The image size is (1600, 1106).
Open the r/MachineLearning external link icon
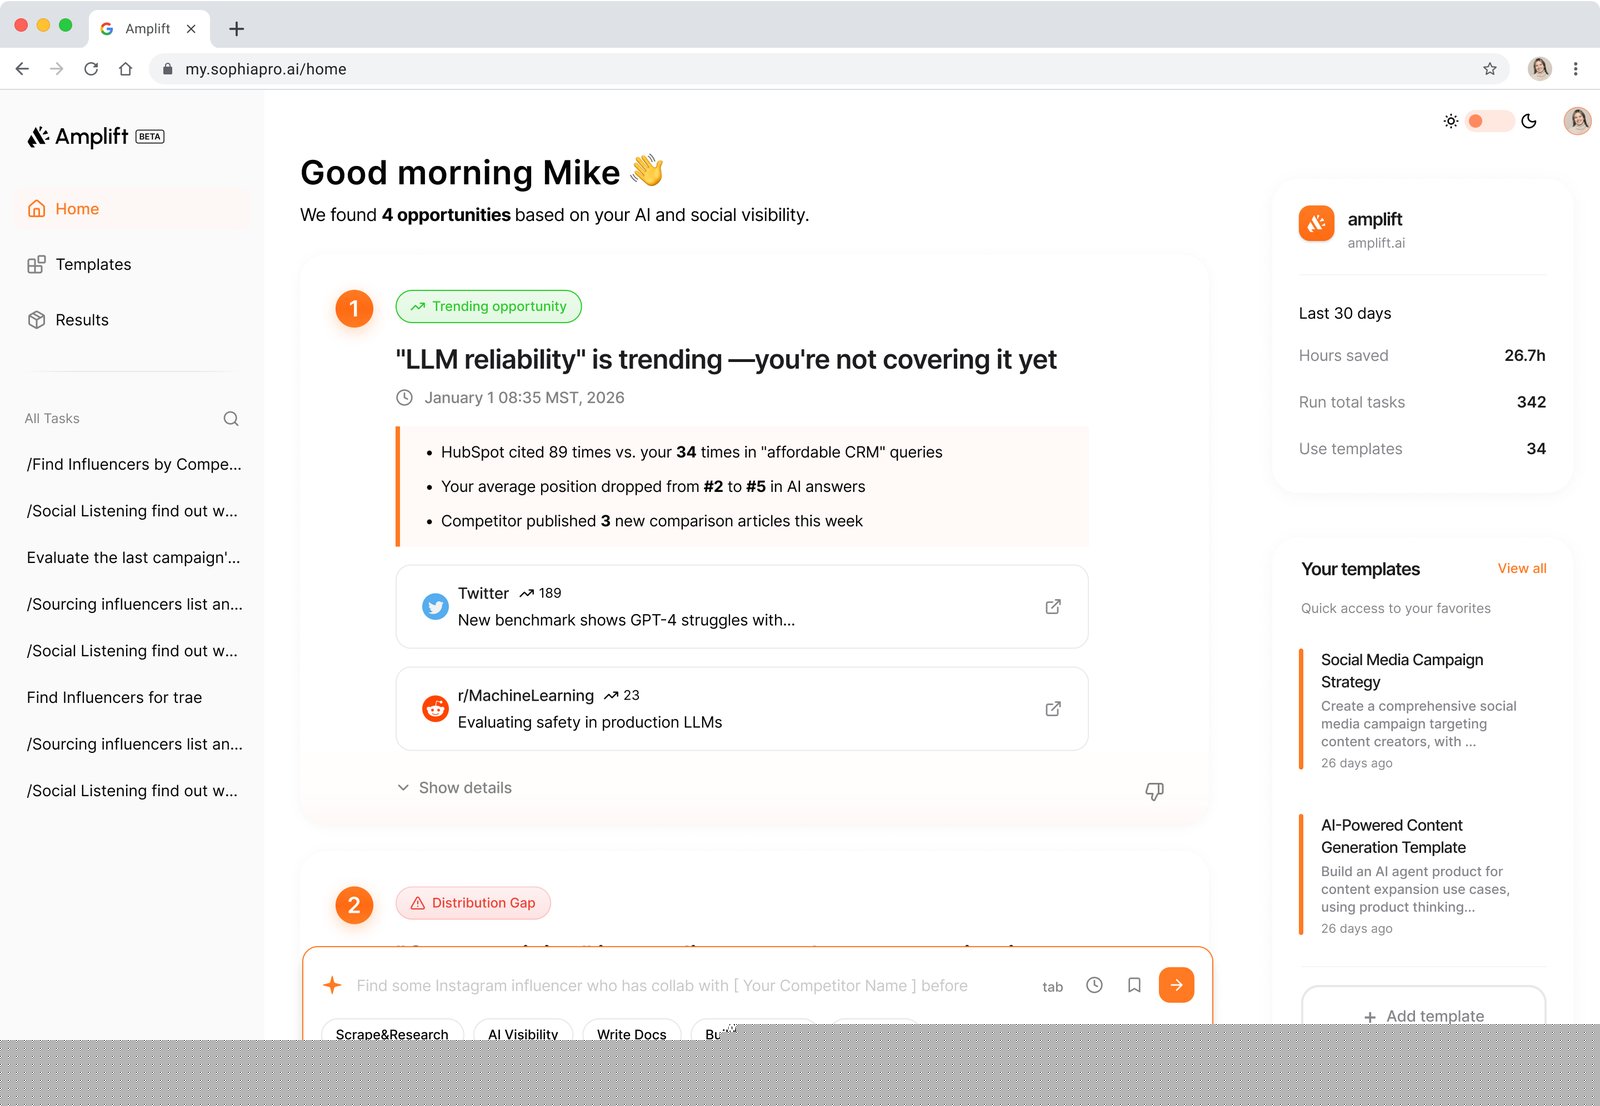1053,709
